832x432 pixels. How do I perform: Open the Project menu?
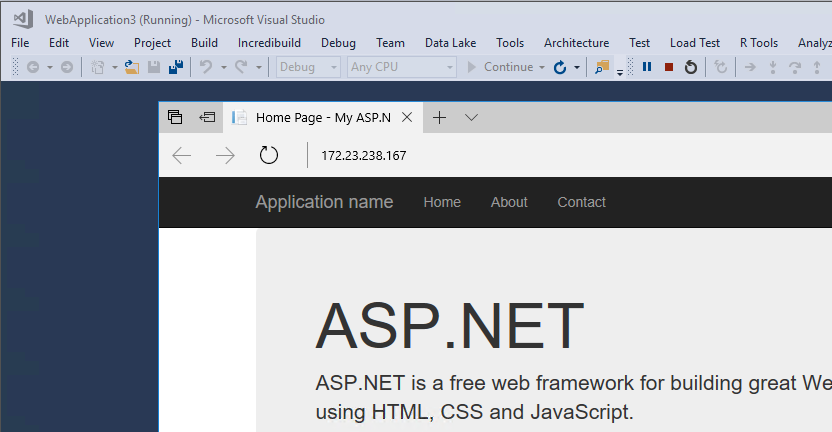(152, 43)
